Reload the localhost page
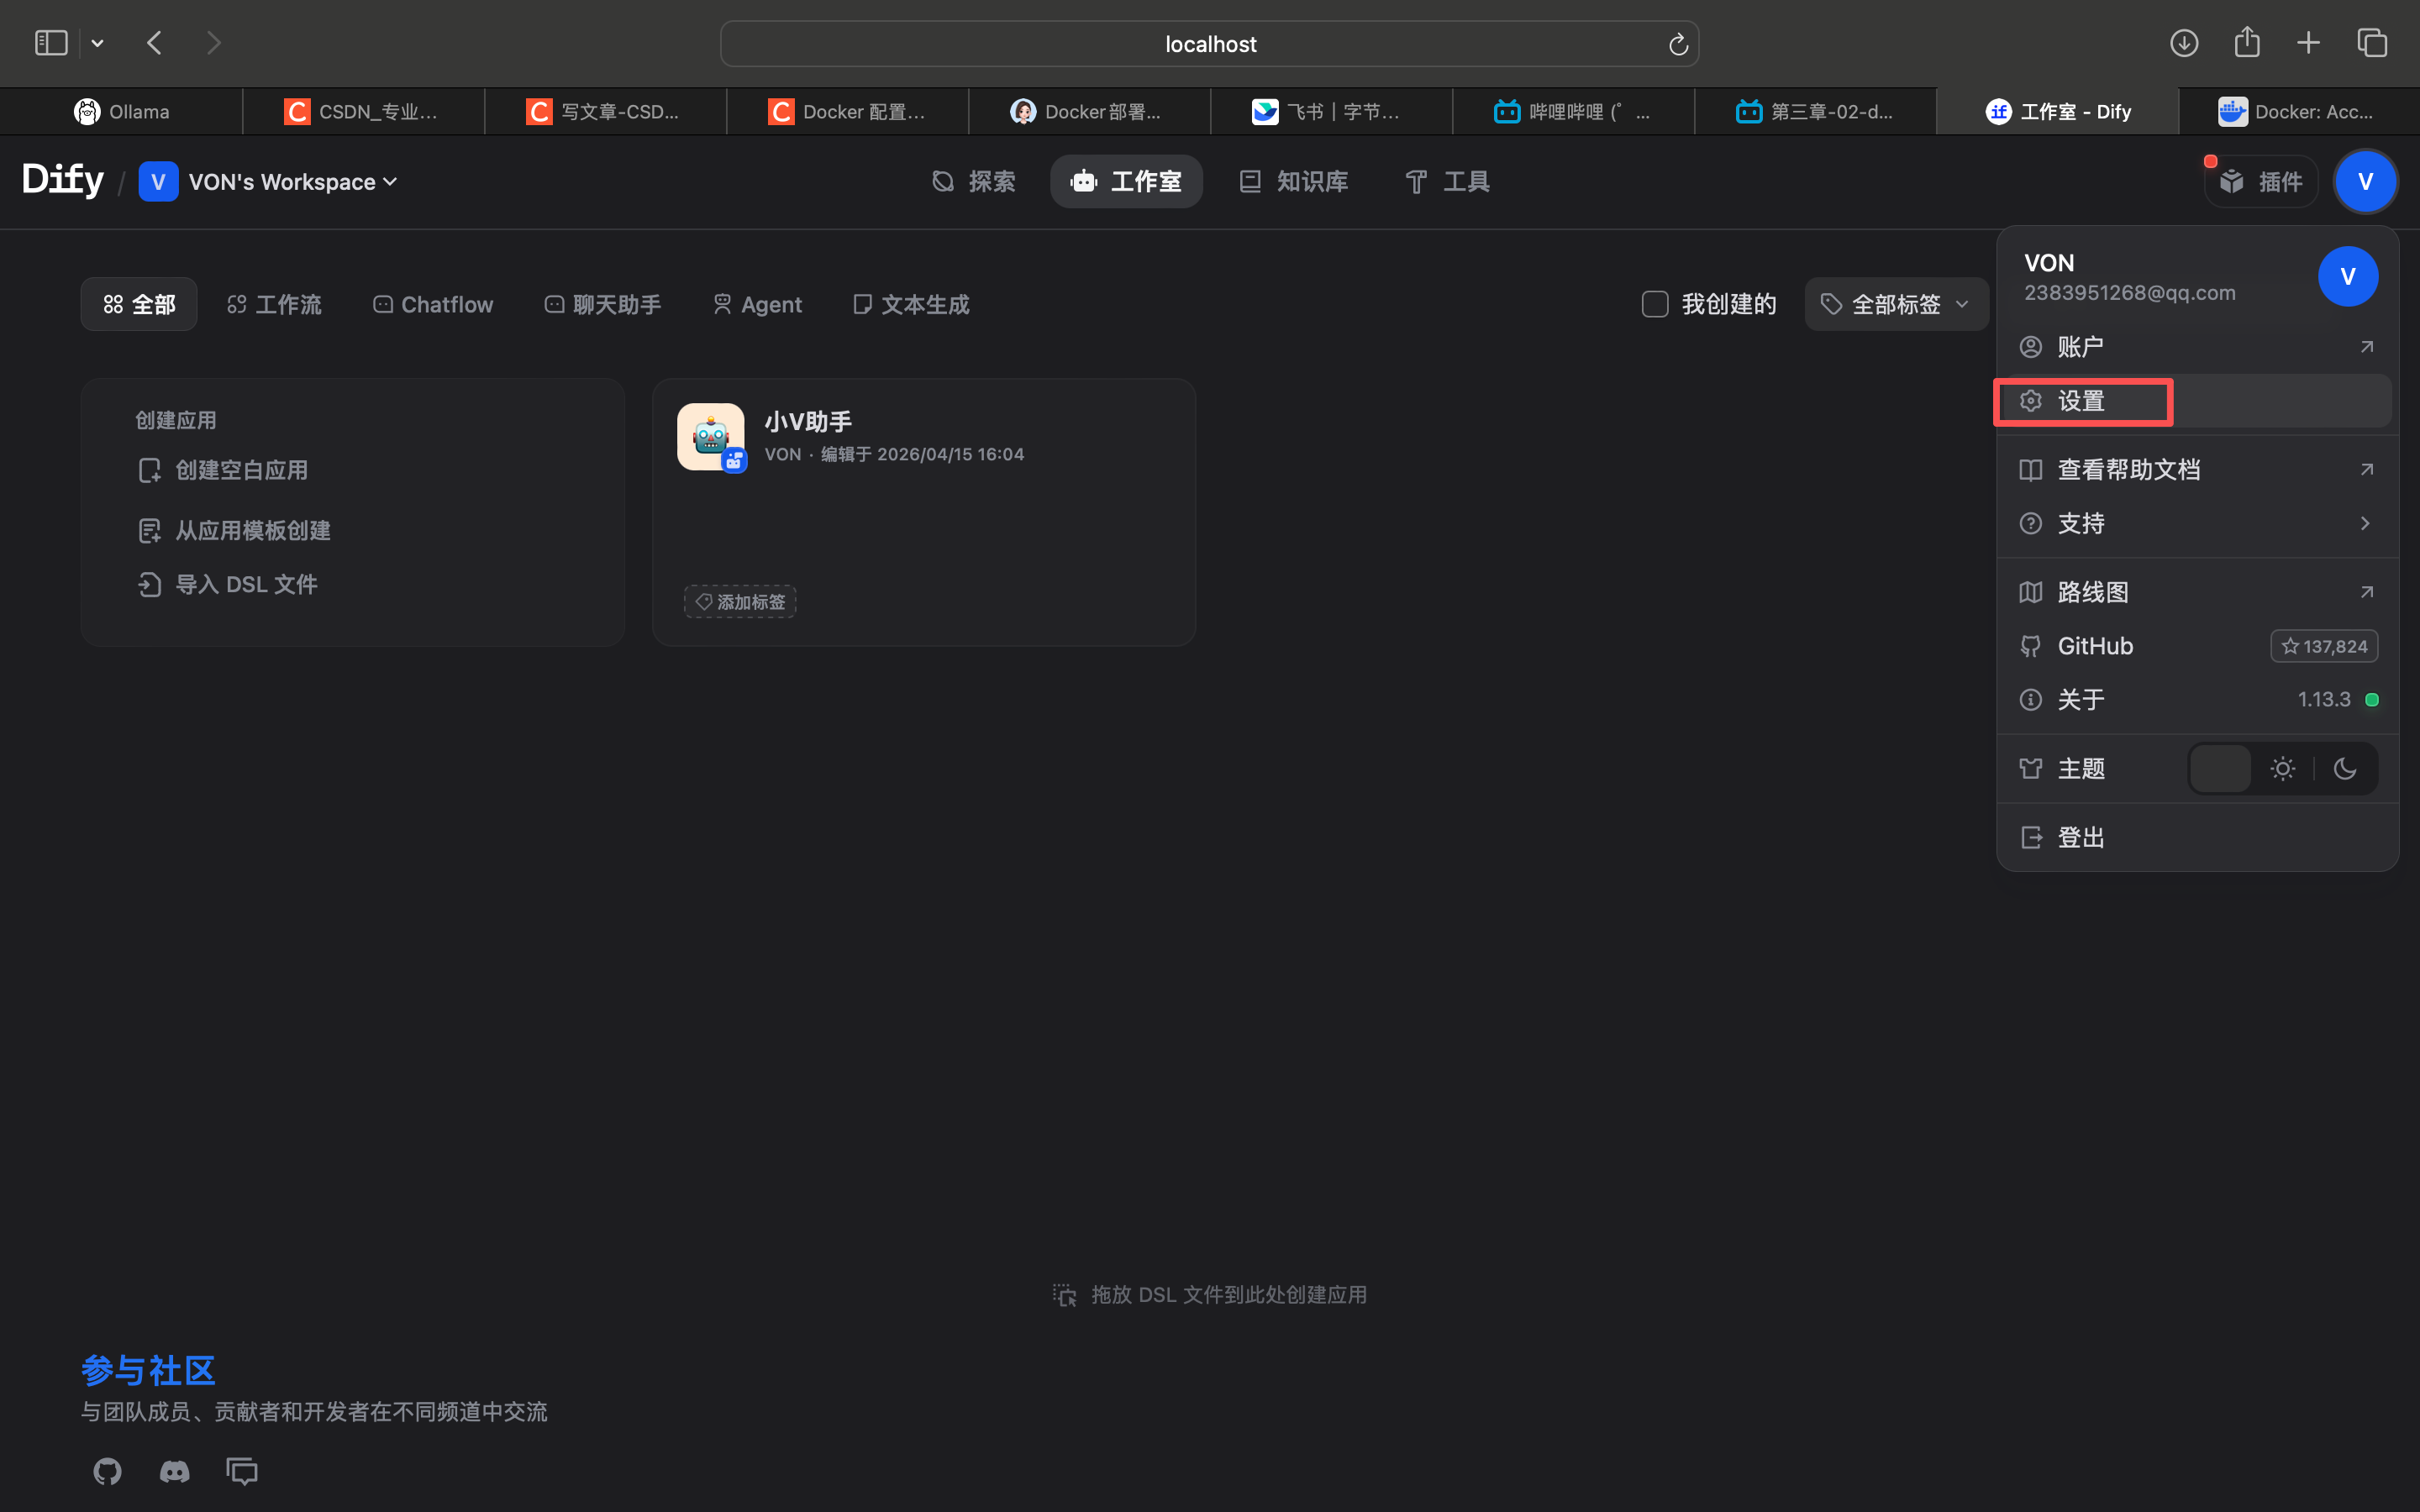This screenshot has width=2420, height=1512. tap(1678, 44)
